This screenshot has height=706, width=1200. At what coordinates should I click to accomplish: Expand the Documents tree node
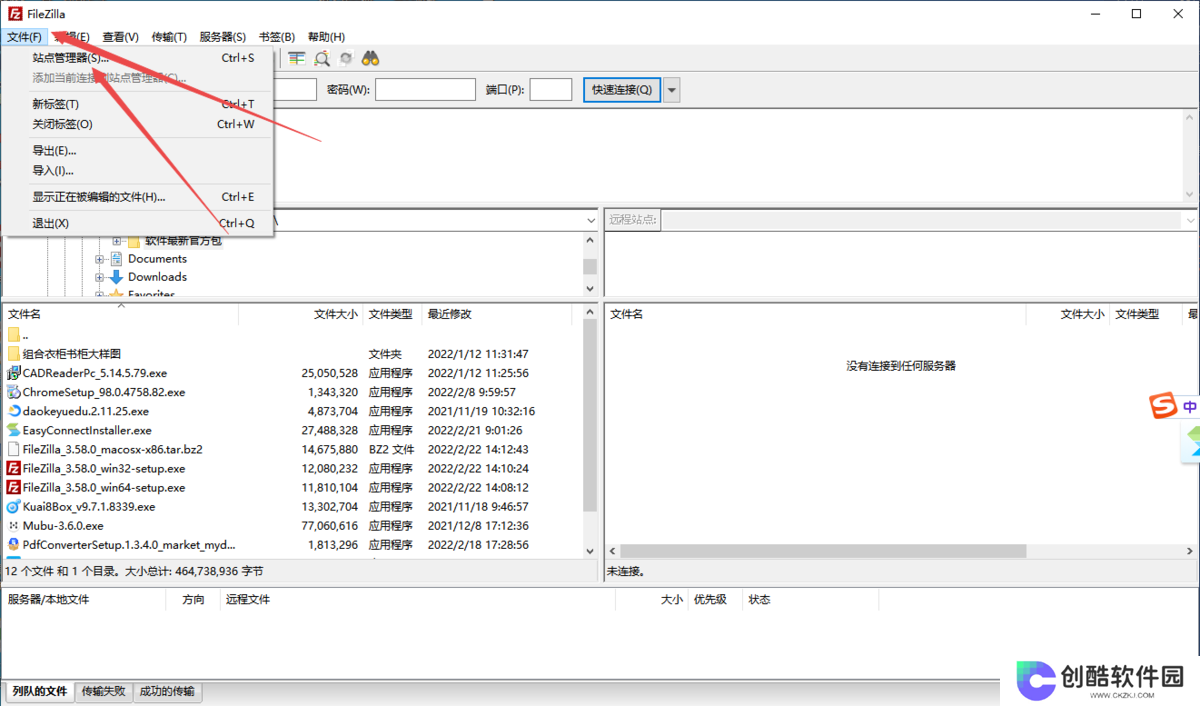[100, 259]
